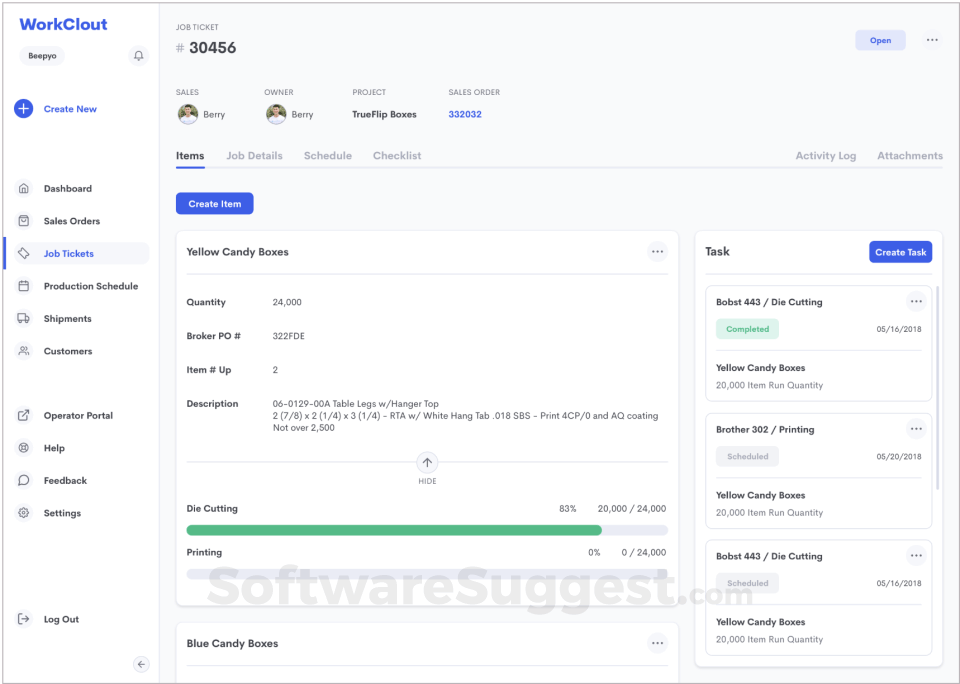The image size is (960, 684).
Task: Click the Create New plus icon
Action: [23, 109]
